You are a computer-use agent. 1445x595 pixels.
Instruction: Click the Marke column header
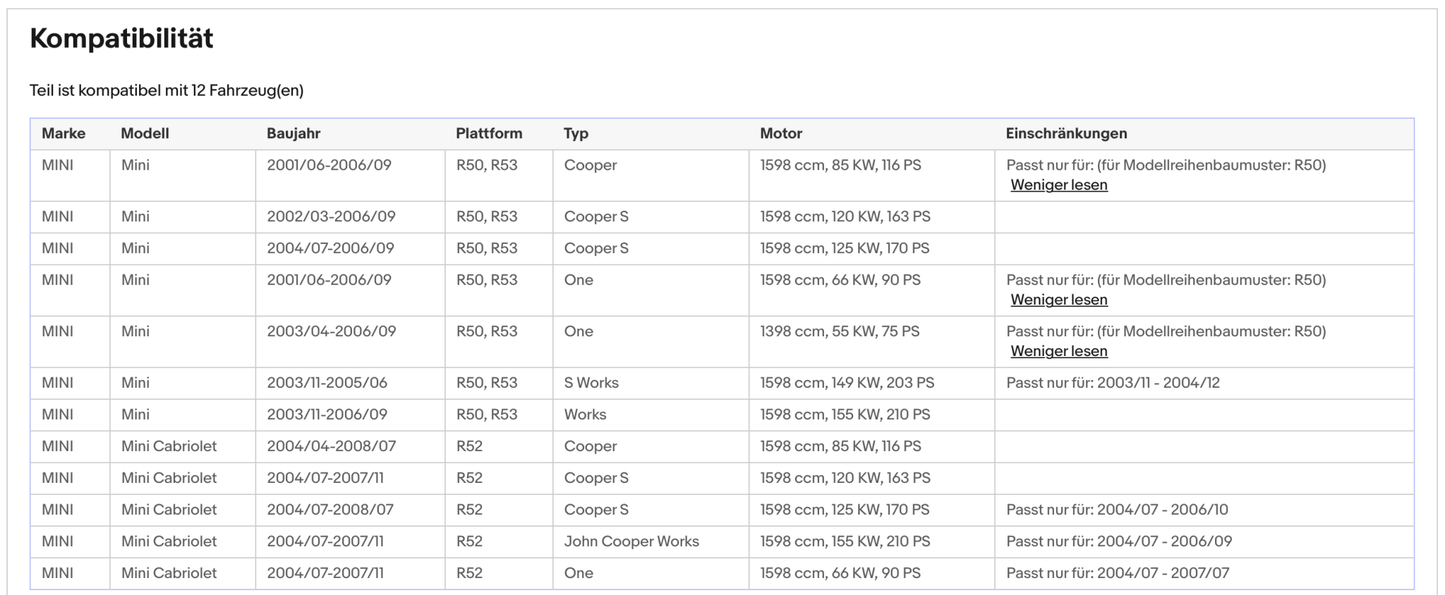coord(64,133)
